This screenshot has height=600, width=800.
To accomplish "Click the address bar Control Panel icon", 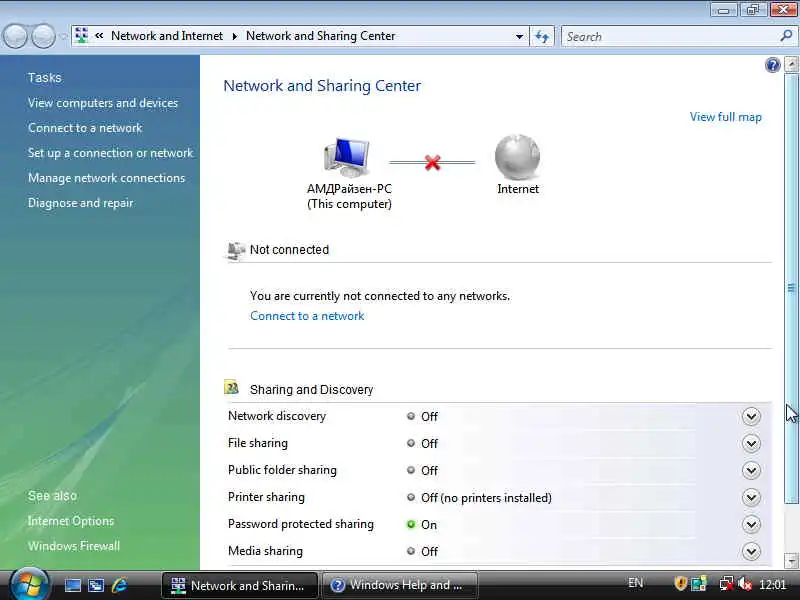I will [81, 36].
